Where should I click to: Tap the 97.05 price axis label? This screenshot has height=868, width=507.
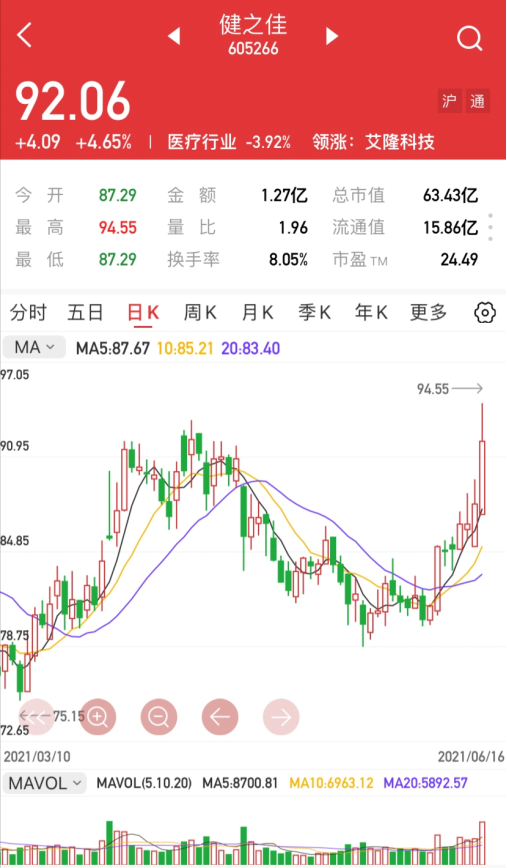[14, 375]
